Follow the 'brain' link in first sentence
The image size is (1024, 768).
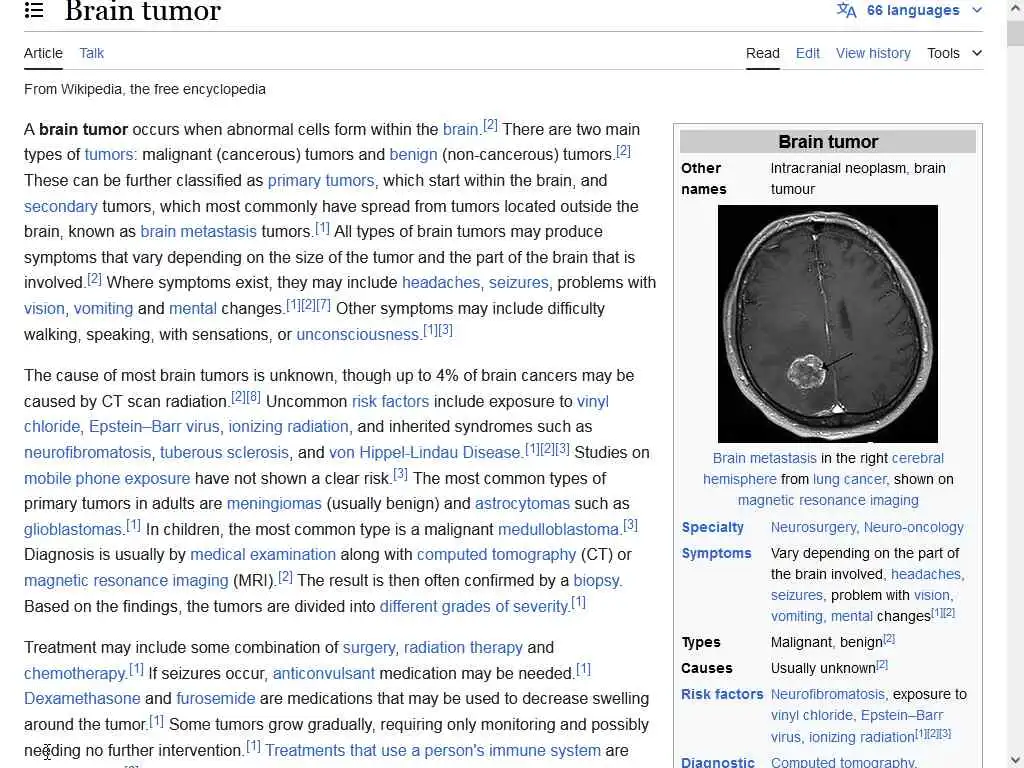(460, 129)
